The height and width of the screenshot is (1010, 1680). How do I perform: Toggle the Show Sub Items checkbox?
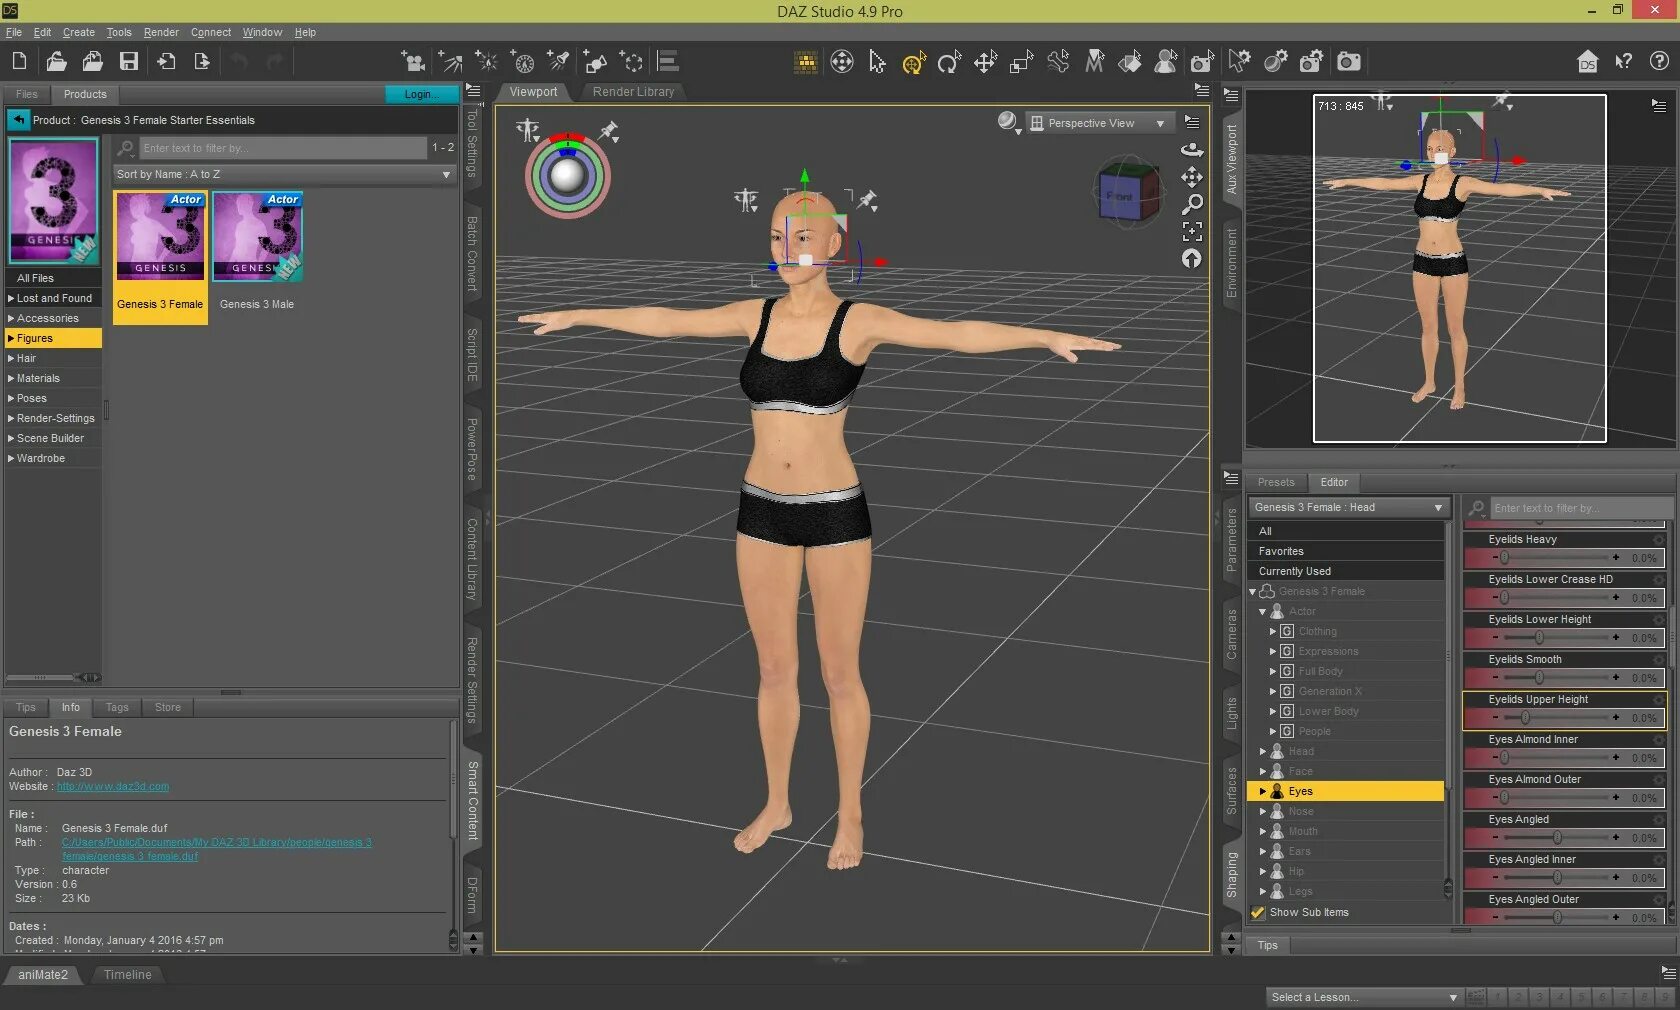coord(1258,912)
